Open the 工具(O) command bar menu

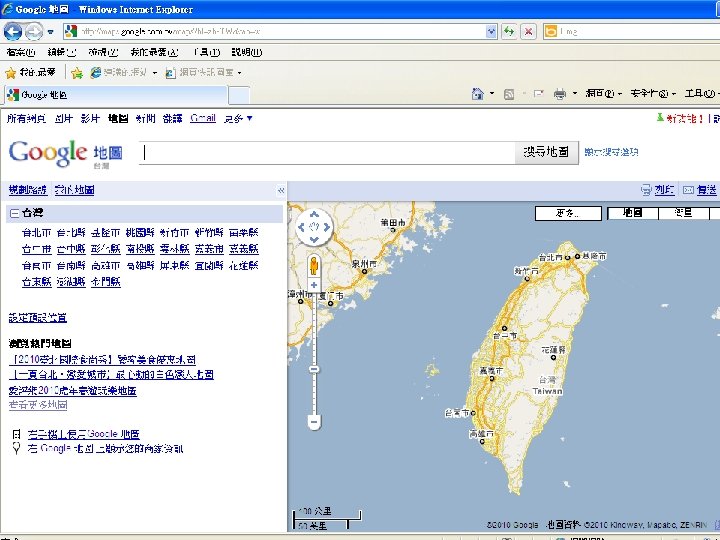(x=701, y=94)
